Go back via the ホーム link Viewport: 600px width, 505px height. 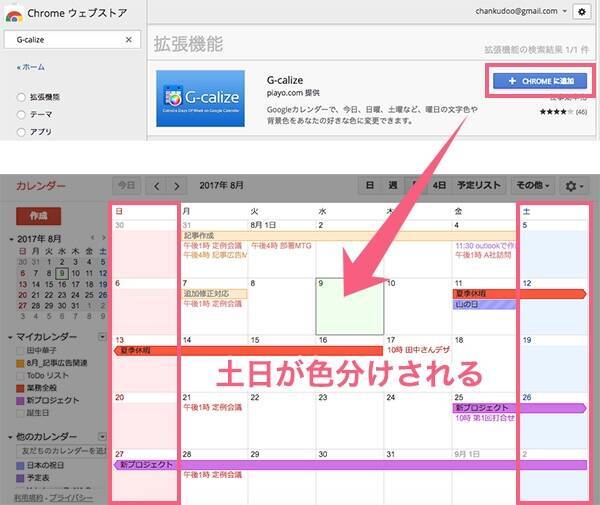(31, 67)
